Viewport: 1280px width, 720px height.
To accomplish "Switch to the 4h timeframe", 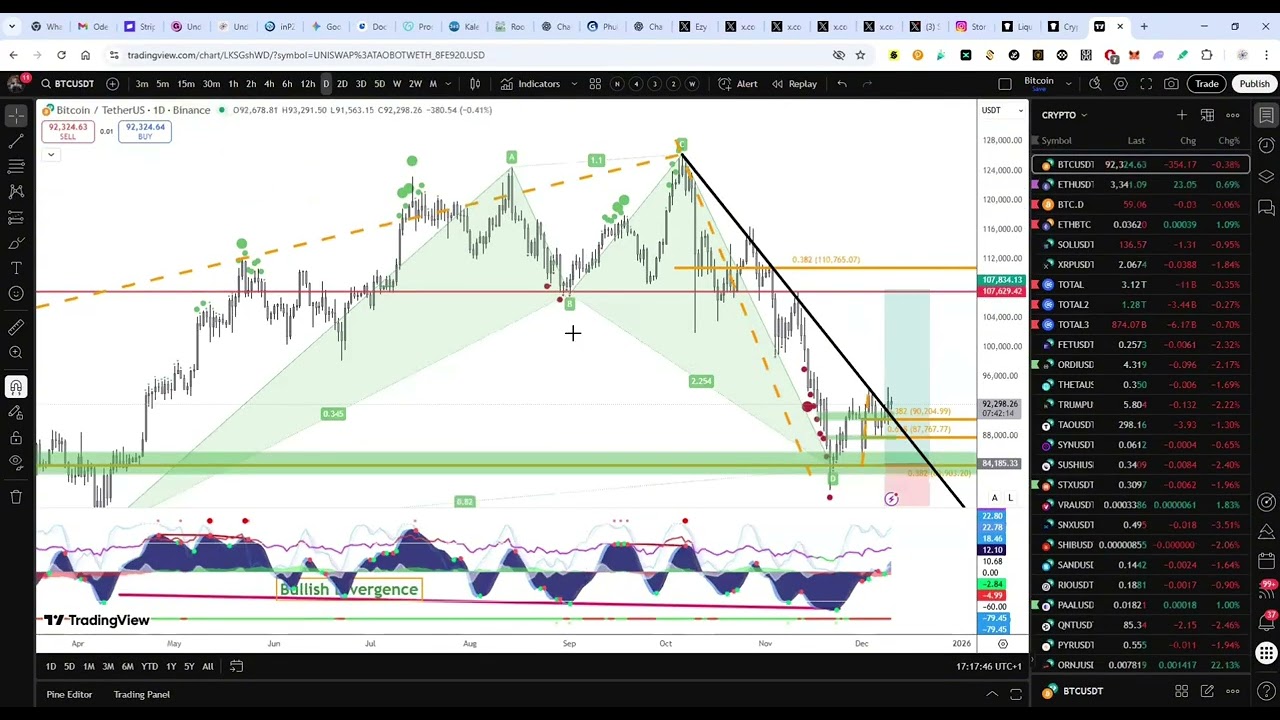I will click(x=269, y=84).
